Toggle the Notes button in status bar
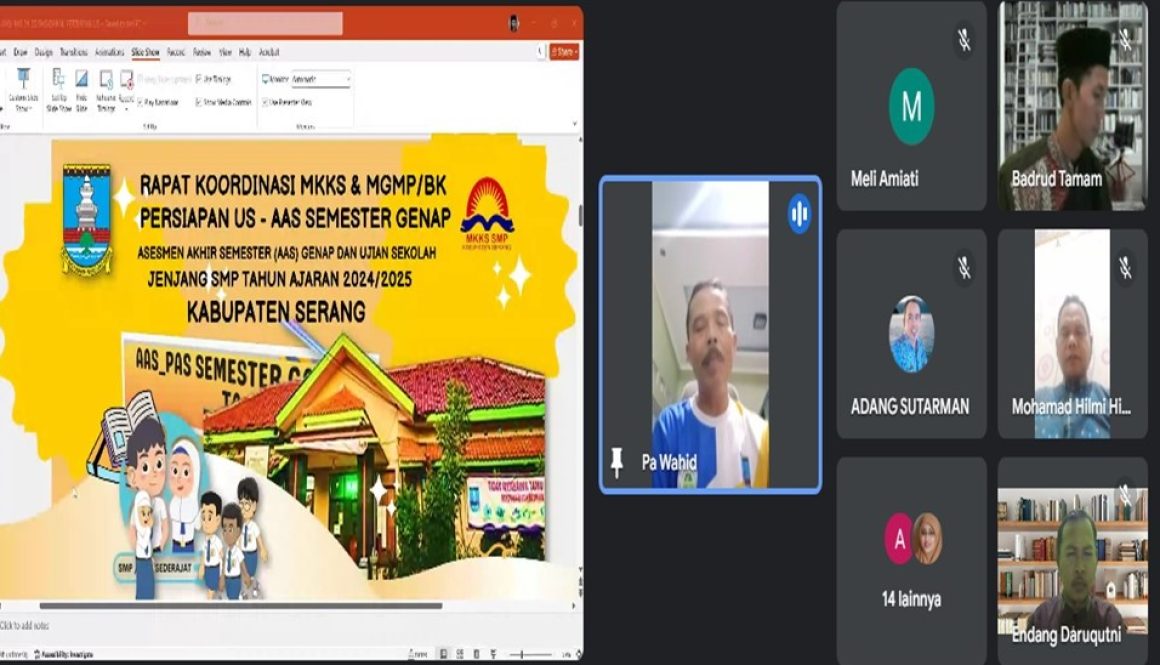1160x665 pixels. [419, 654]
